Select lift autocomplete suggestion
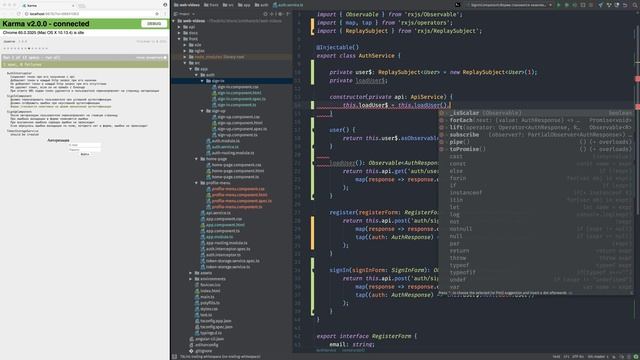This screenshot has height=360, width=640. tap(536, 127)
